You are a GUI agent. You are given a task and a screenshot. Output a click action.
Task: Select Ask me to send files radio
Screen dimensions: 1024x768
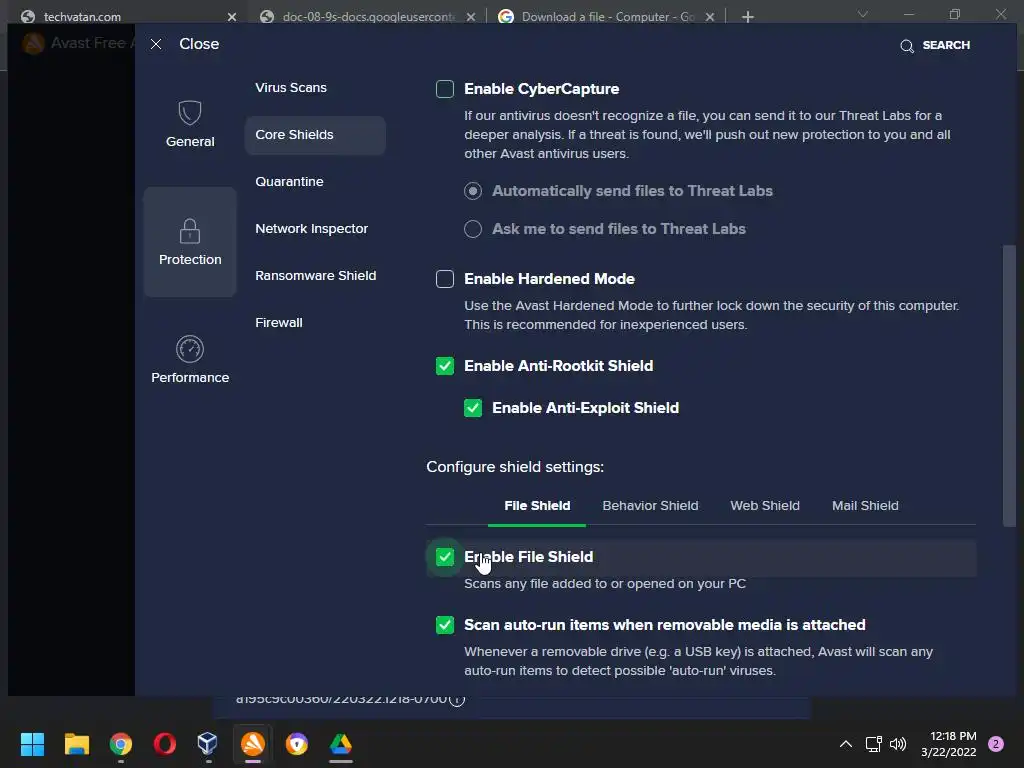[x=473, y=229]
